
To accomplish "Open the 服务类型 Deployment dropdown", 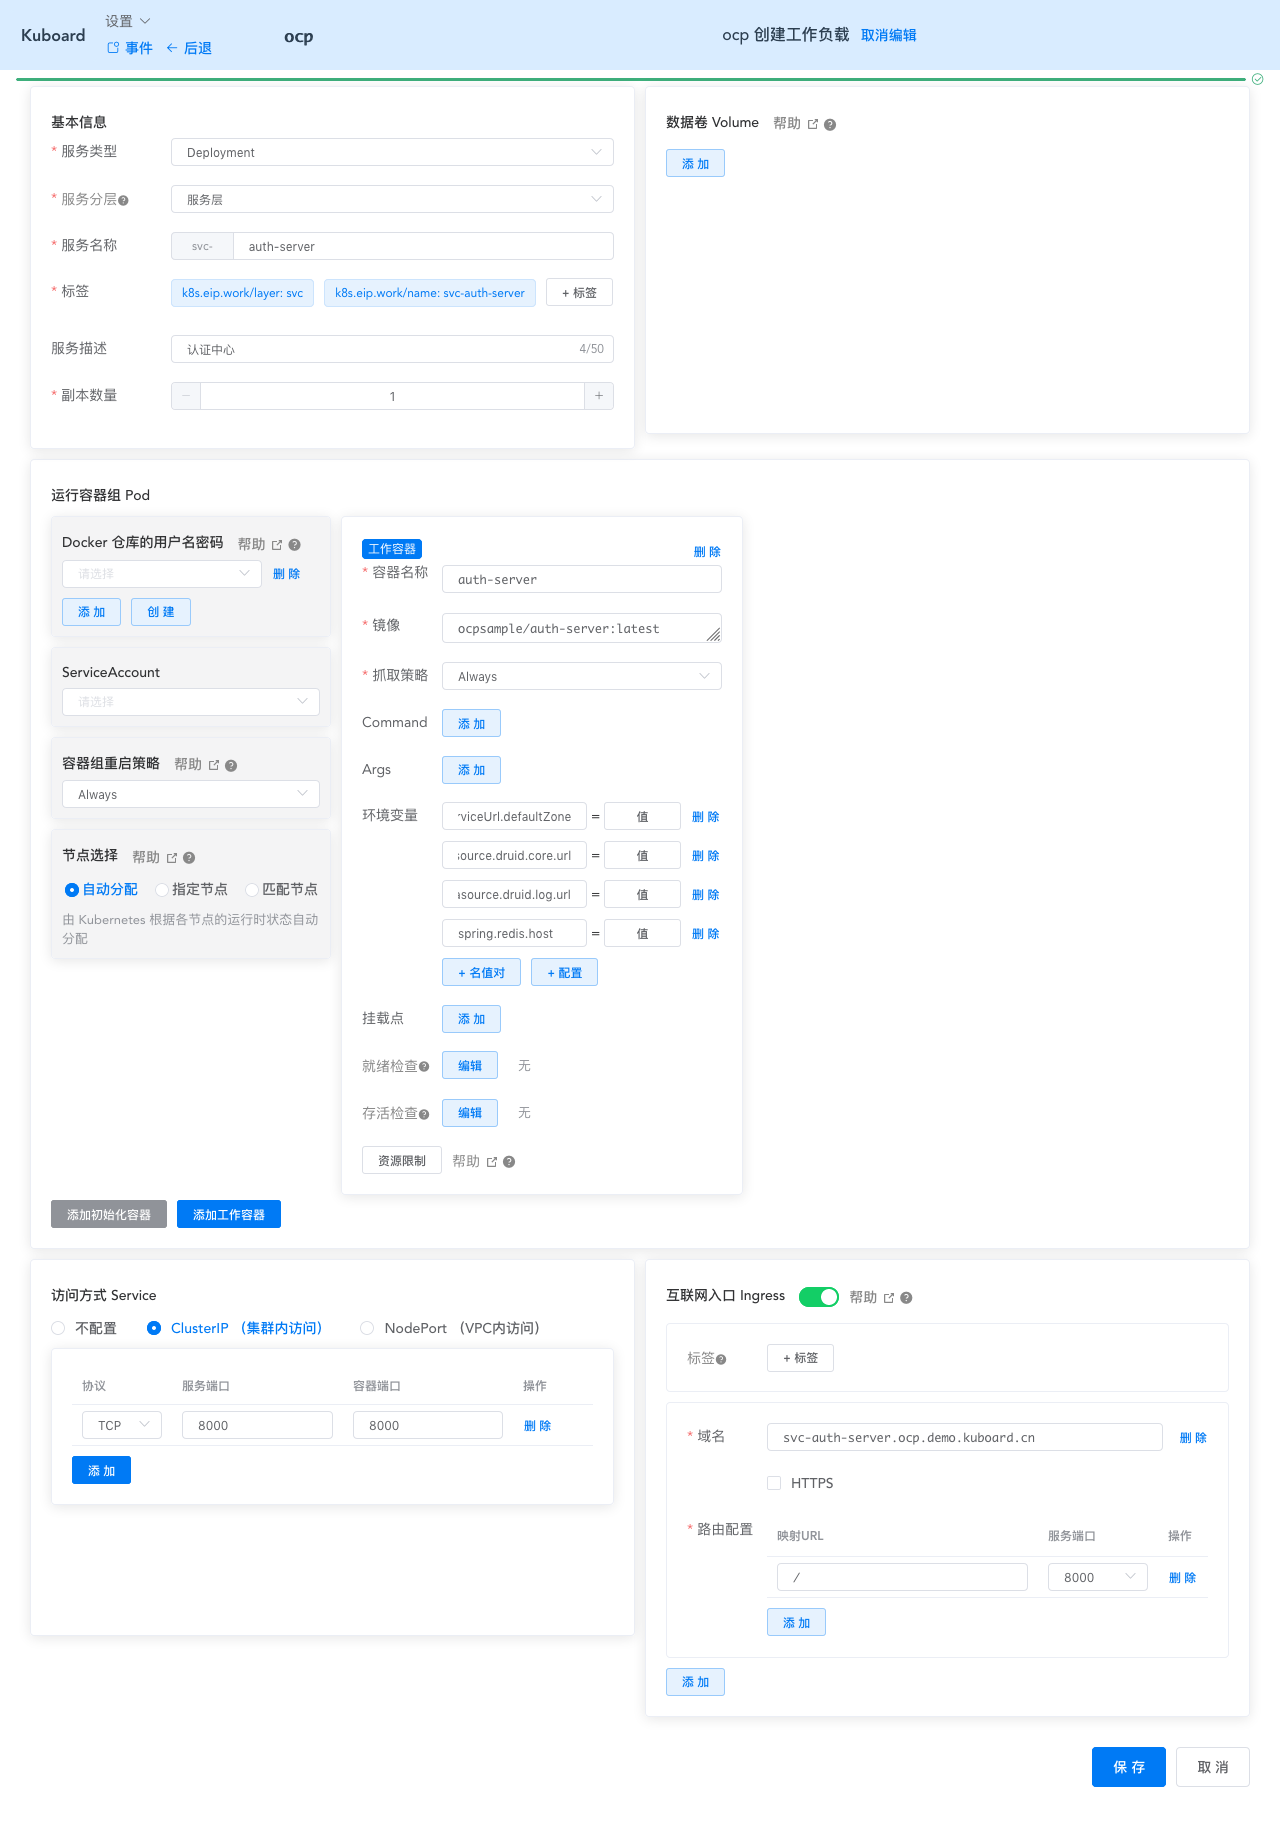I will pos(392,152).
